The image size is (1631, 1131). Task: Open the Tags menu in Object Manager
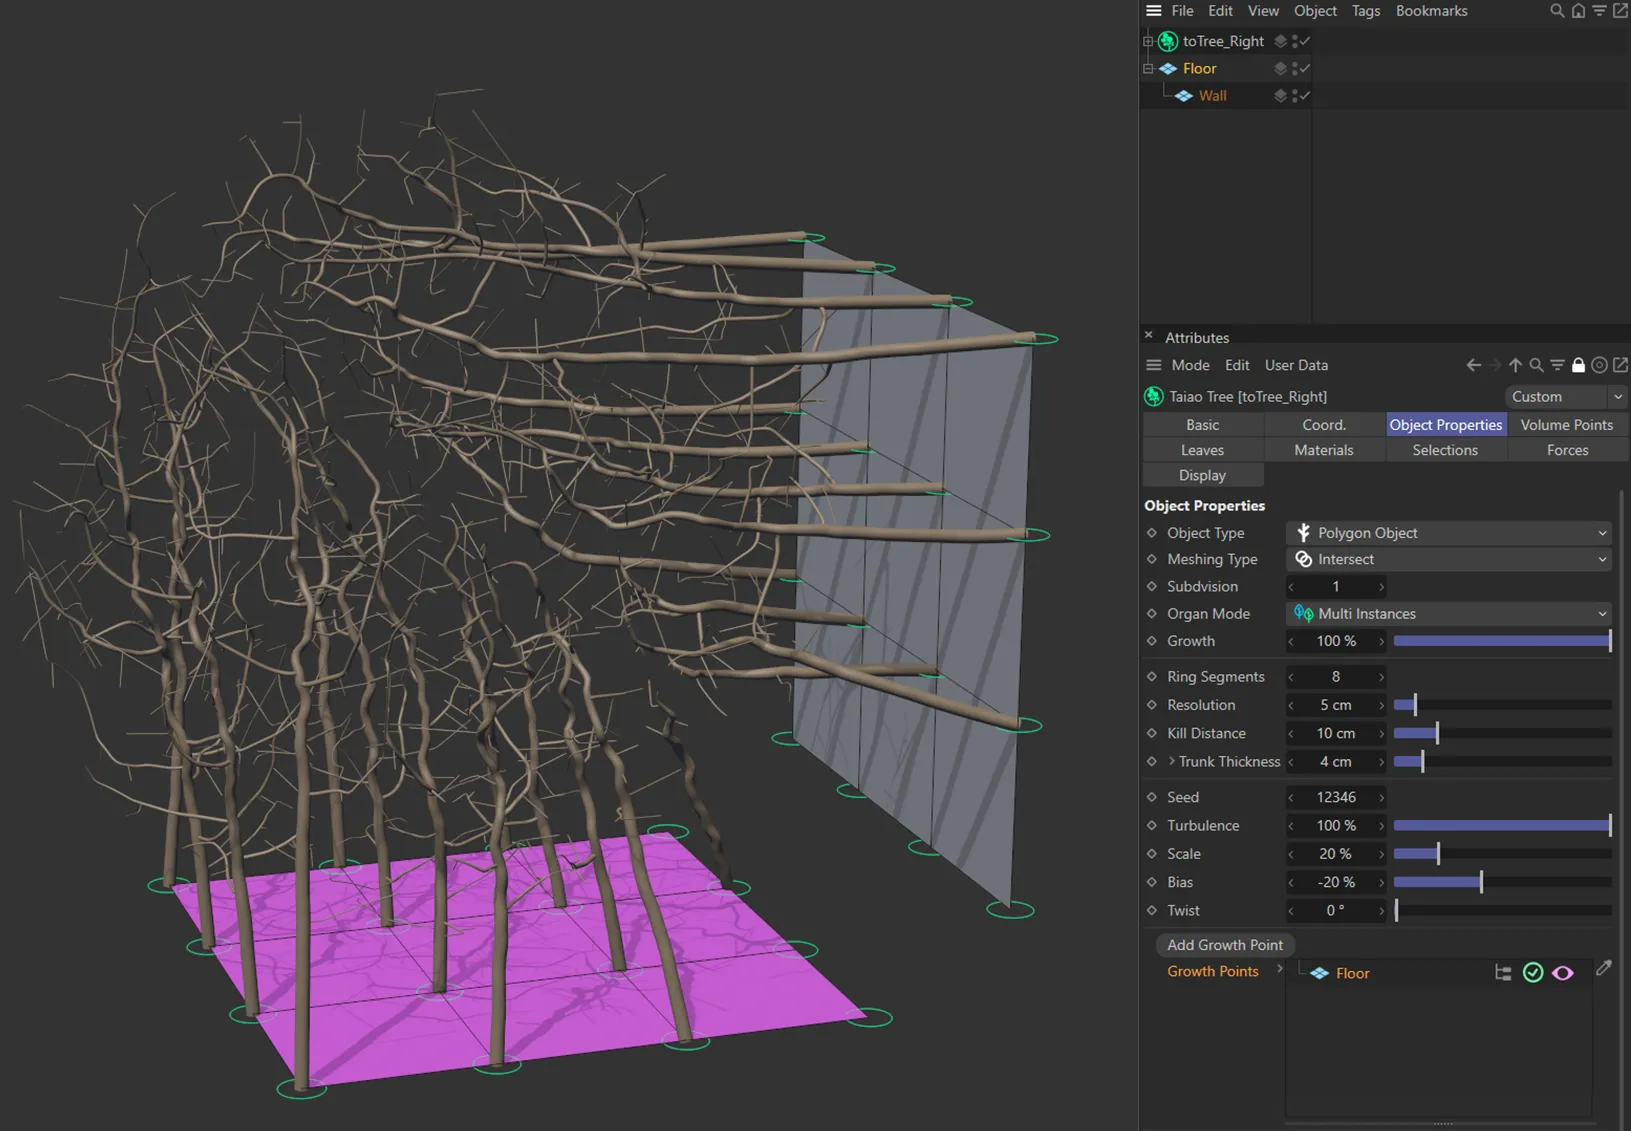point(1365,11)
